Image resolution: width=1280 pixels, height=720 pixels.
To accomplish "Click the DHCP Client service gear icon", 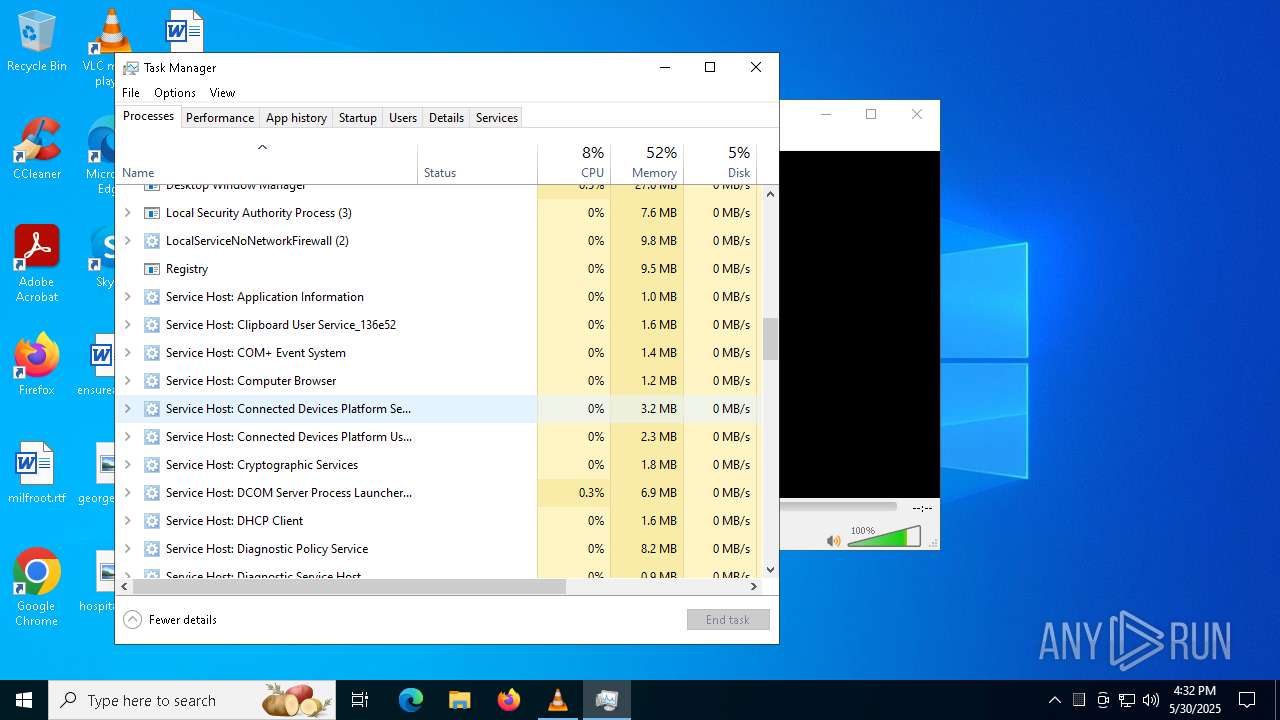I will (152, 521).
